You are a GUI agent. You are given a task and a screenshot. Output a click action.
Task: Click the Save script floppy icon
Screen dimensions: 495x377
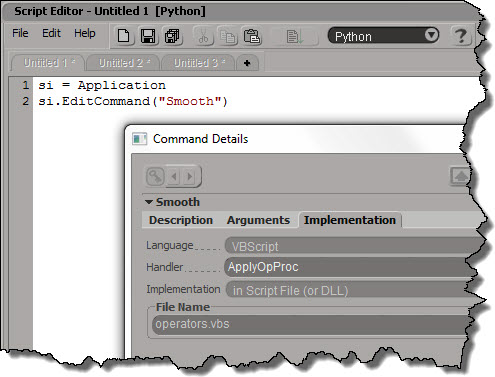148,36
